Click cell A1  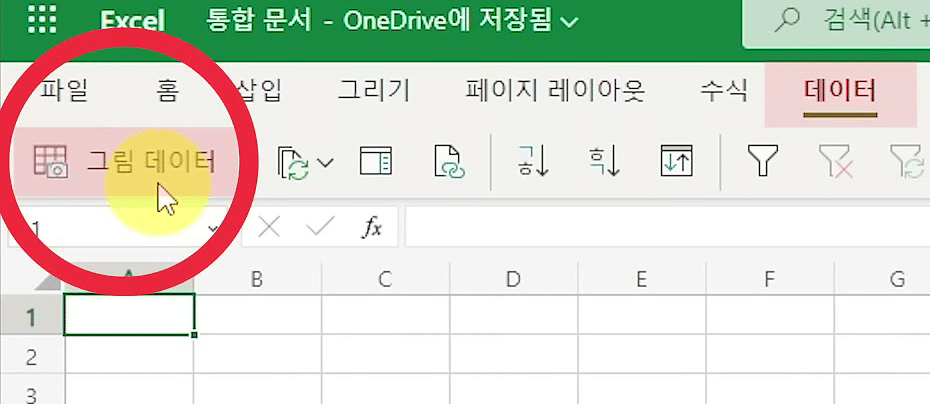click(129, 315)
